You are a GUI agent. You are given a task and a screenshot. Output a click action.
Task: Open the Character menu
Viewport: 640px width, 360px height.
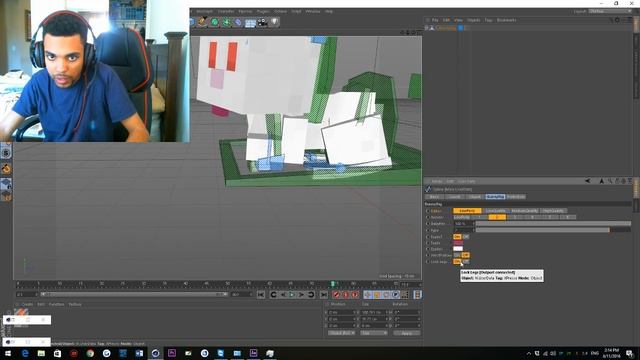(x=226, y=11)
